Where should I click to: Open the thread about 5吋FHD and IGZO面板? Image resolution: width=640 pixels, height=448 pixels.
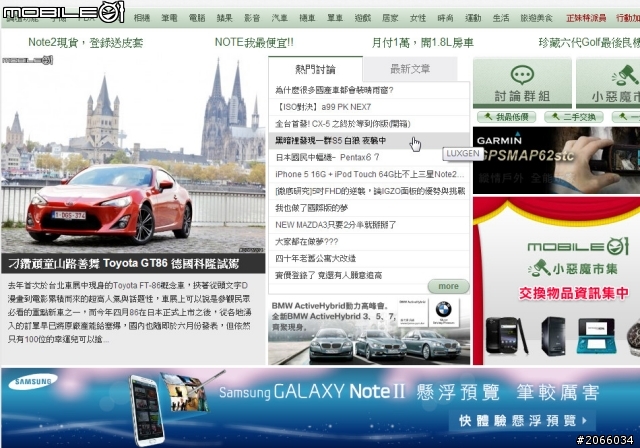370,191
